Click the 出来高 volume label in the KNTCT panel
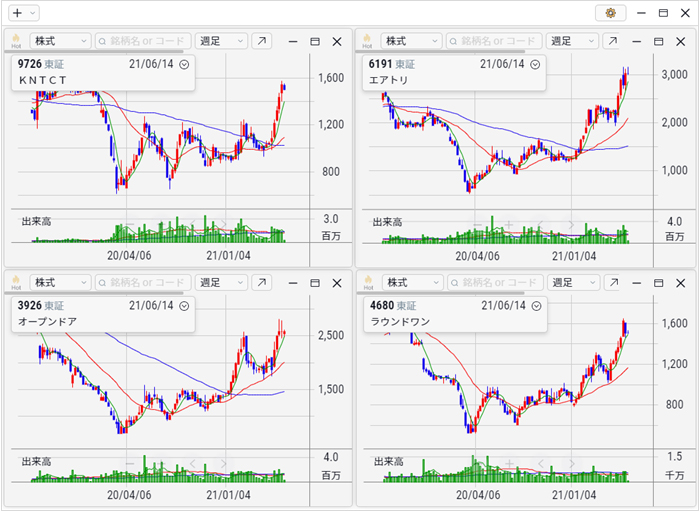This screenshot has height=511, width=700. [x=36, y=221]
